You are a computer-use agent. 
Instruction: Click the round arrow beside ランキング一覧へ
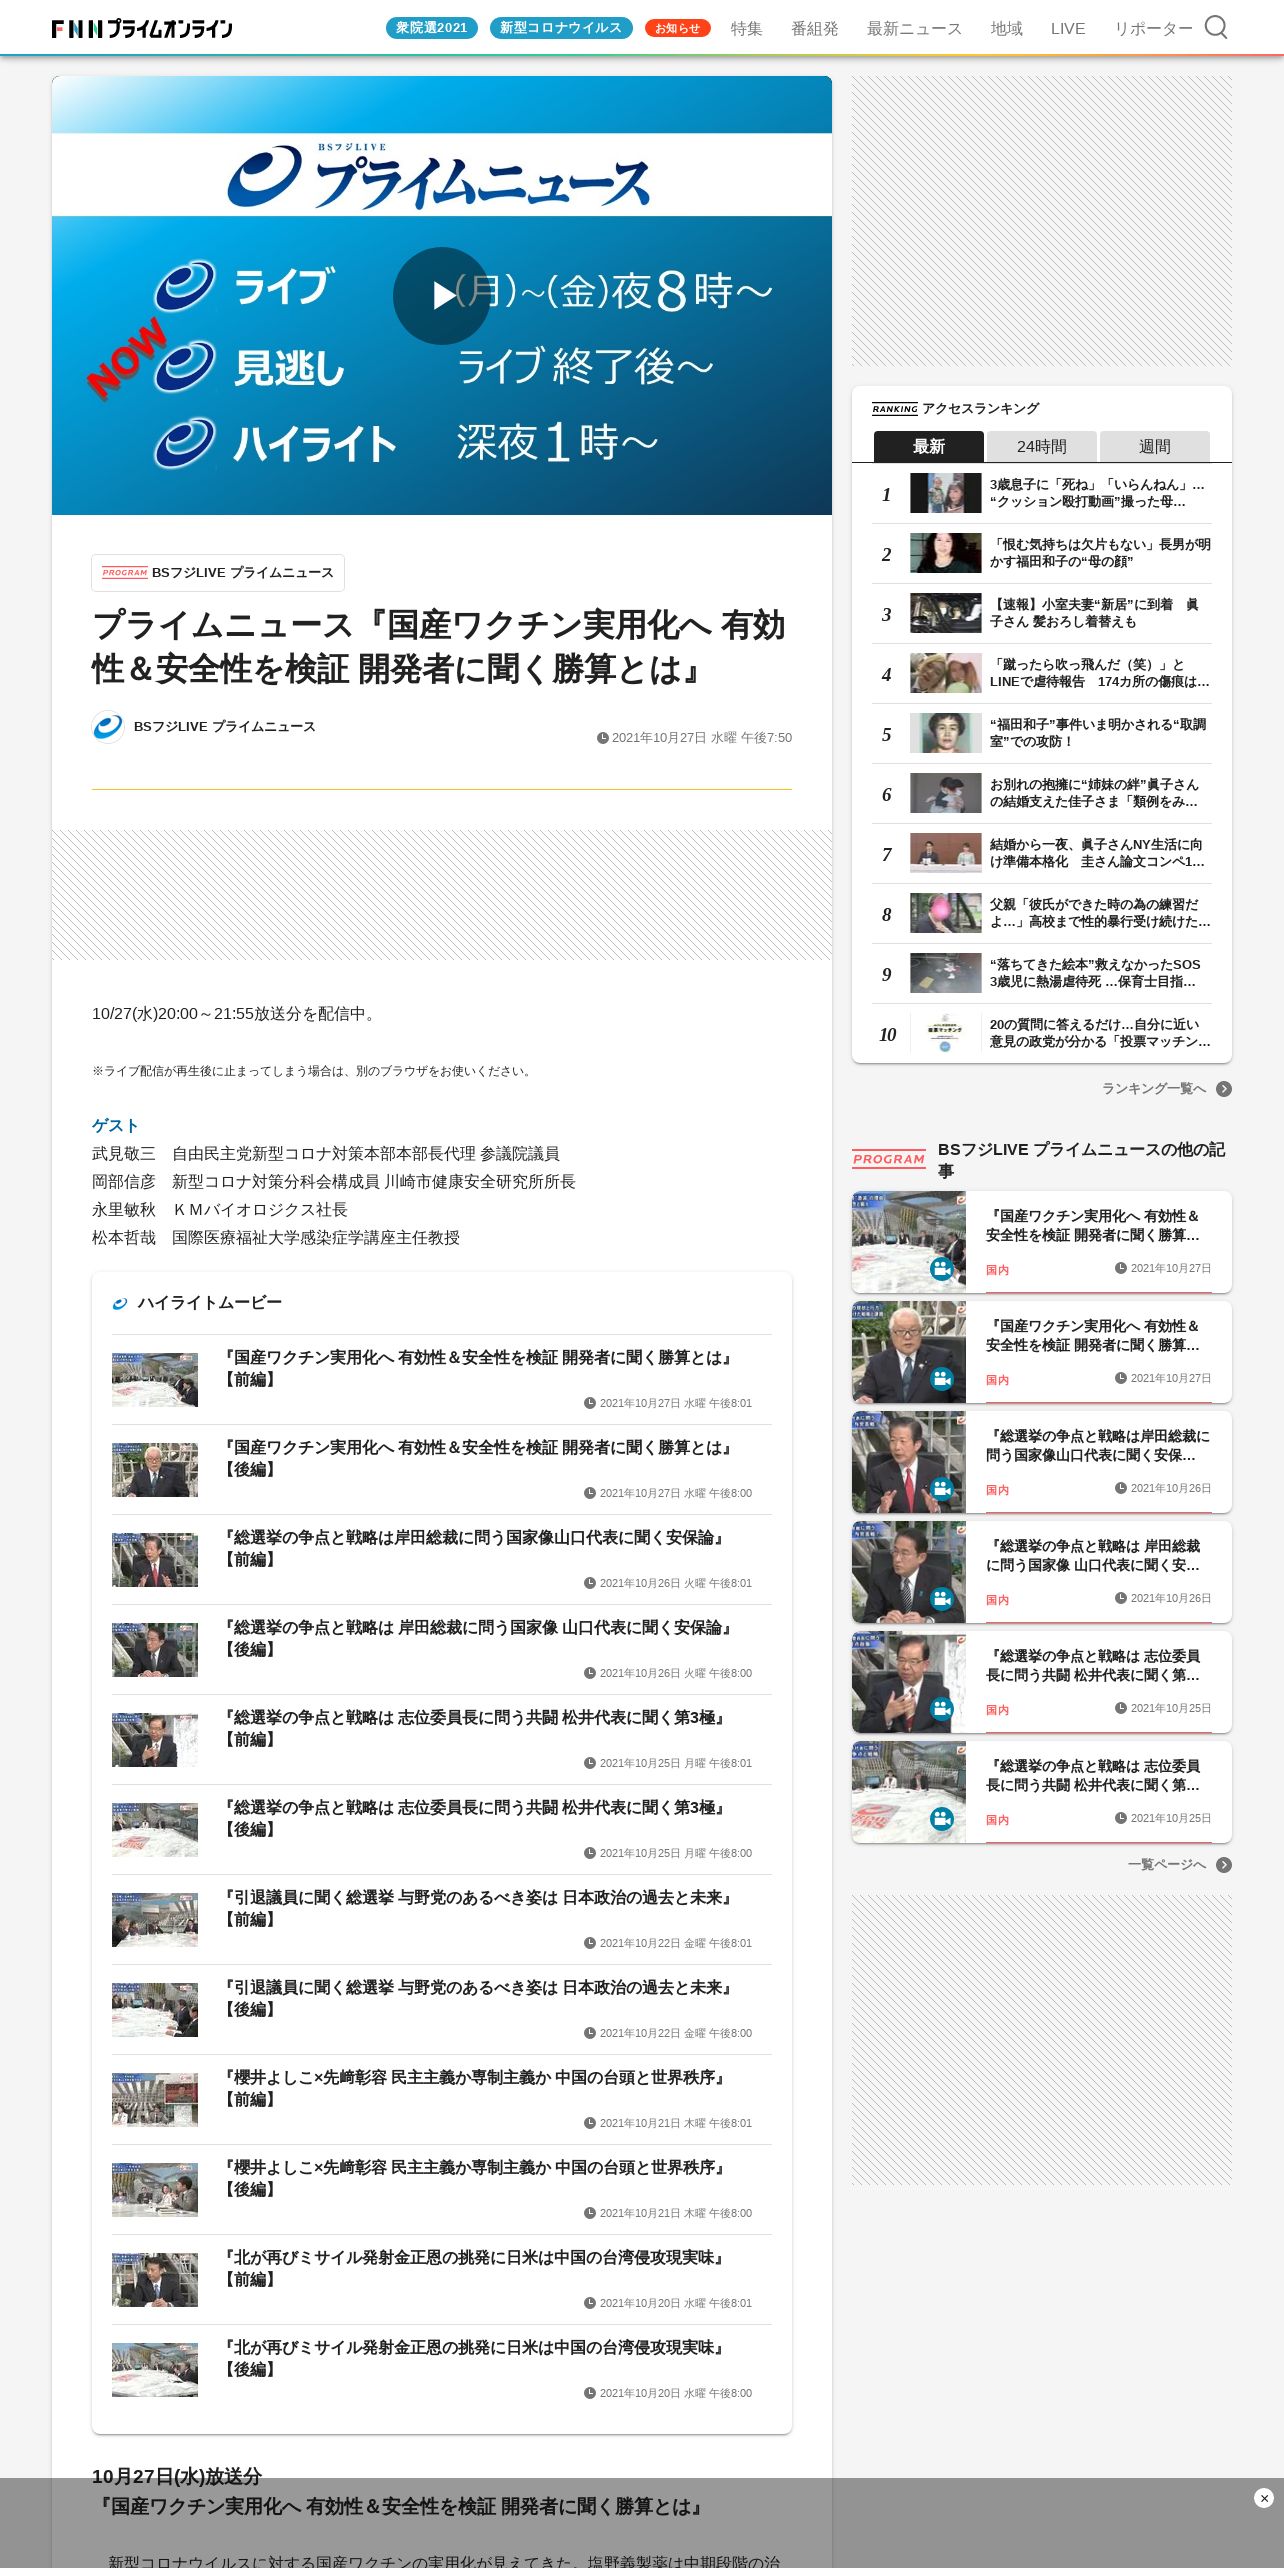point(1224,1089)
